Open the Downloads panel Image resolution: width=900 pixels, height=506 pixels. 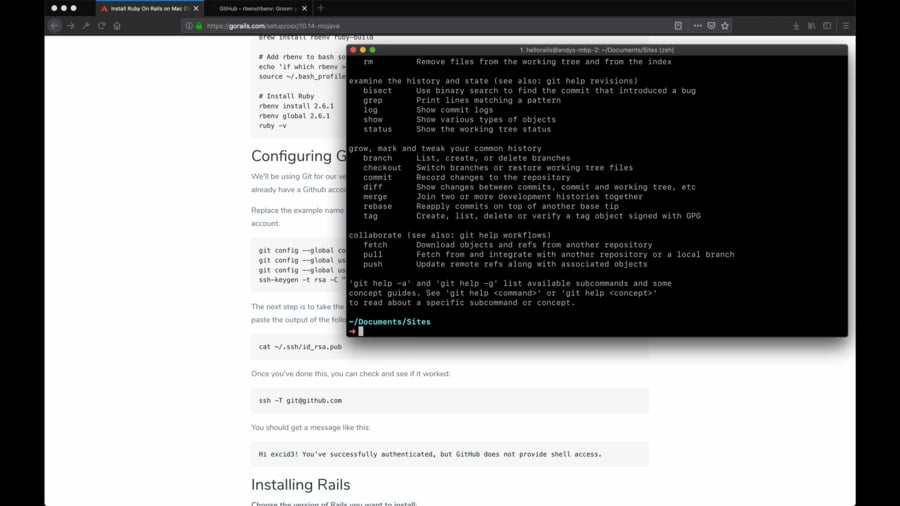pos(796,26)
